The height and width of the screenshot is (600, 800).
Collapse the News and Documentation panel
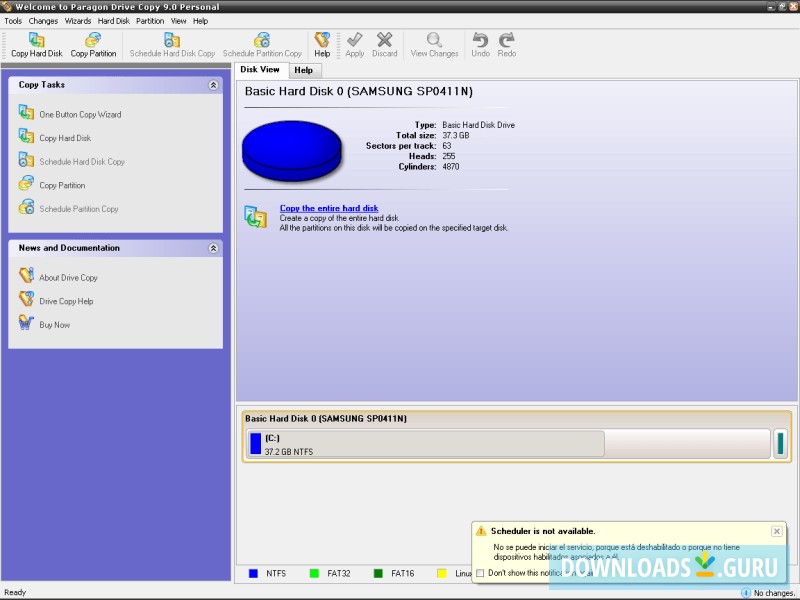(213, 248)
